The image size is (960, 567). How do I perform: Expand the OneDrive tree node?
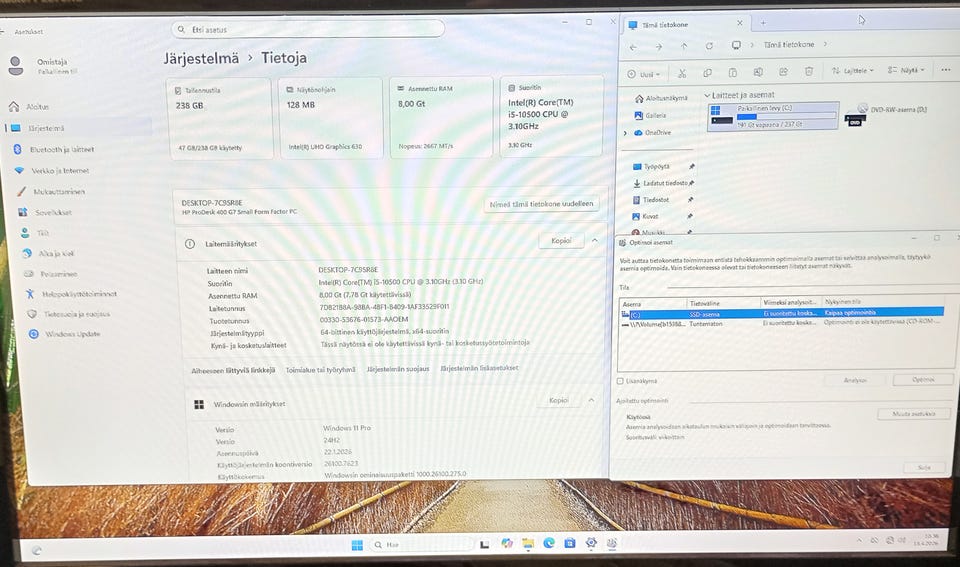(625, 133)
